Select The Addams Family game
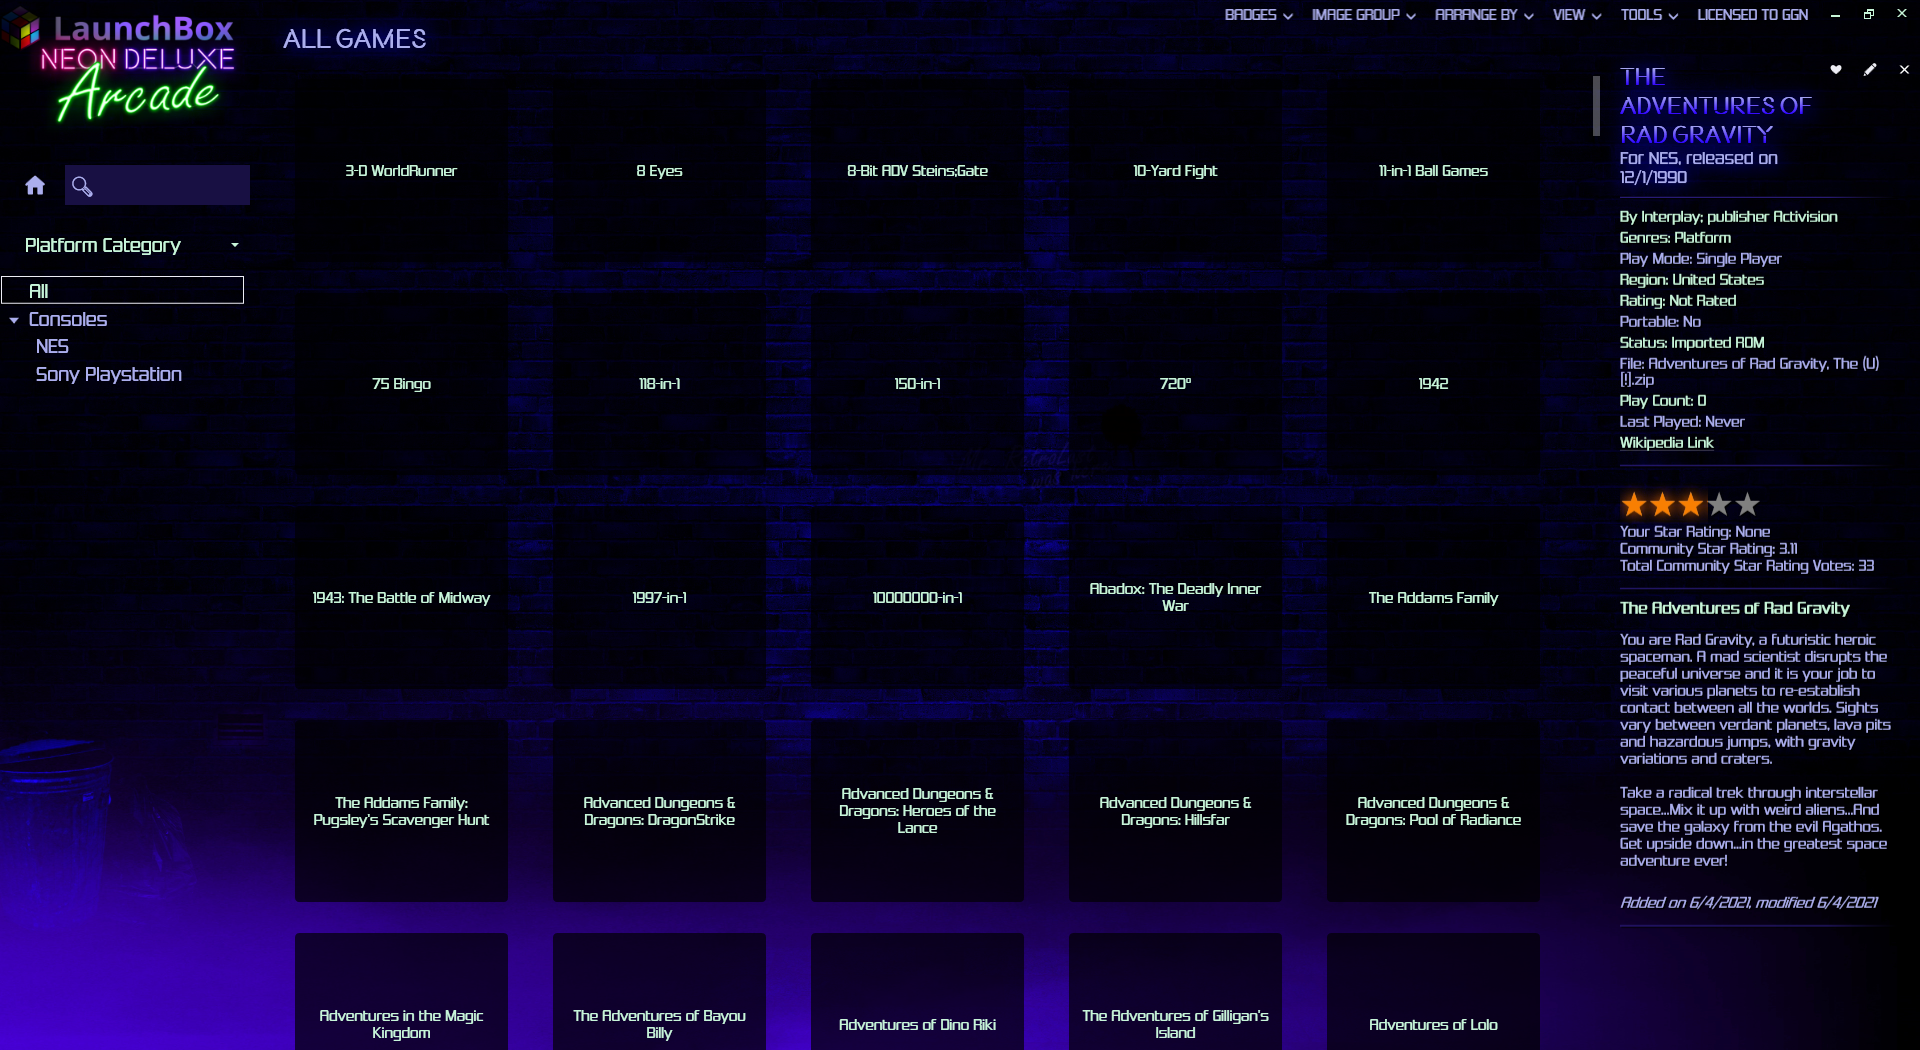Screen dimensions: 1920x1050 point(1433,598)
